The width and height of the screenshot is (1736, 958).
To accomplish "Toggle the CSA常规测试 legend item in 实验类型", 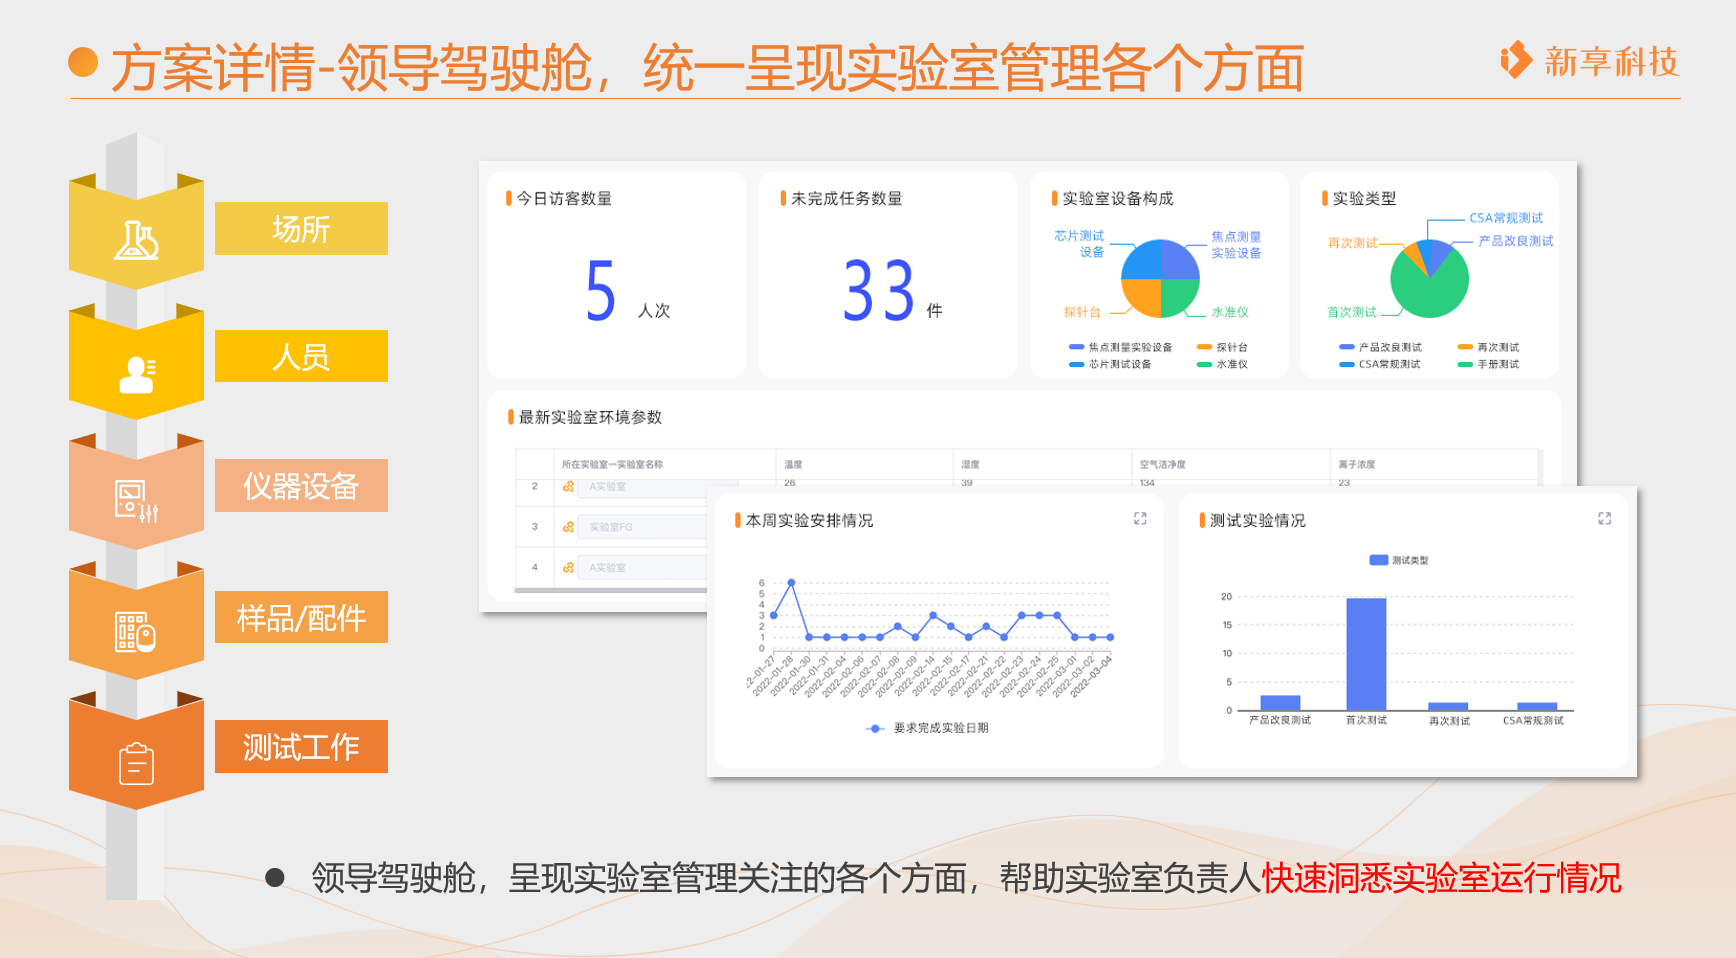I will [1380, 364].
